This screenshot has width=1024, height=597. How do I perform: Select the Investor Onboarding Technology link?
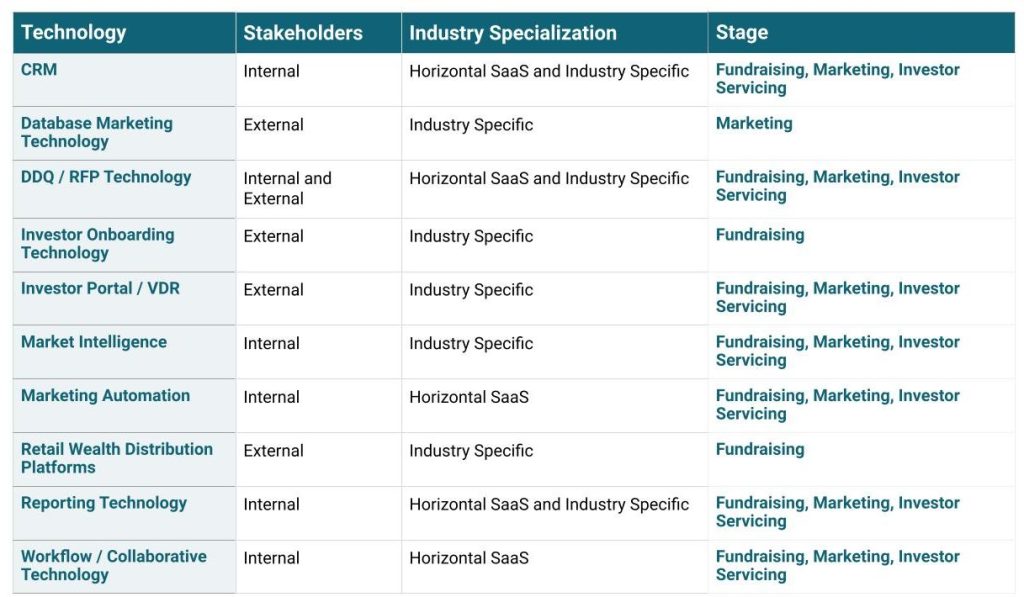97,243
